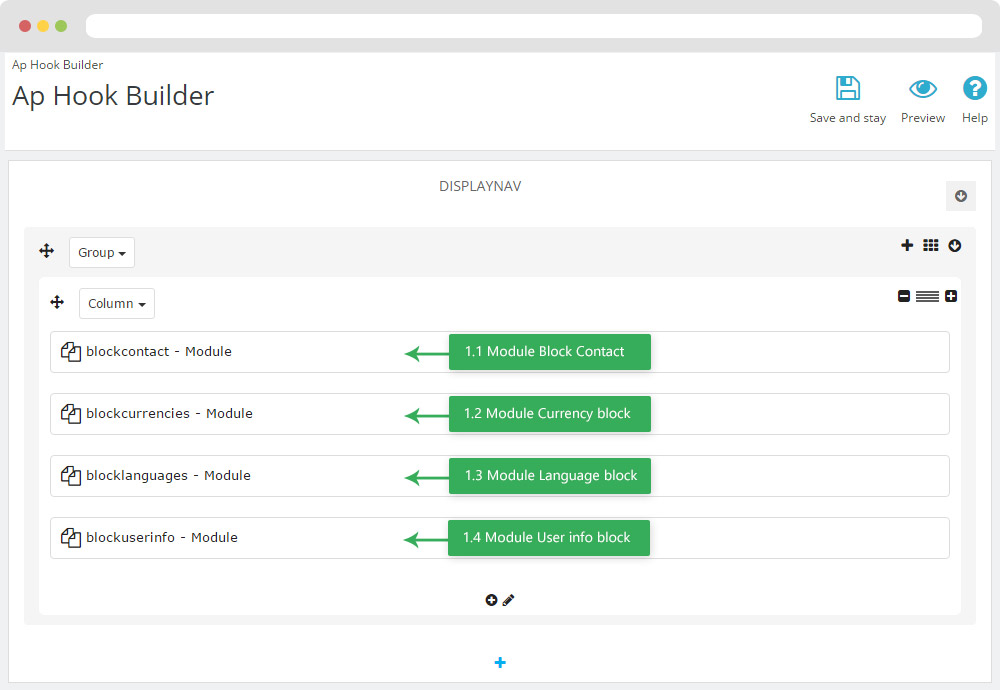The image size is (1000, 690).
Task: Click the Save and stay floppy icon
Action: coord(848,88)
